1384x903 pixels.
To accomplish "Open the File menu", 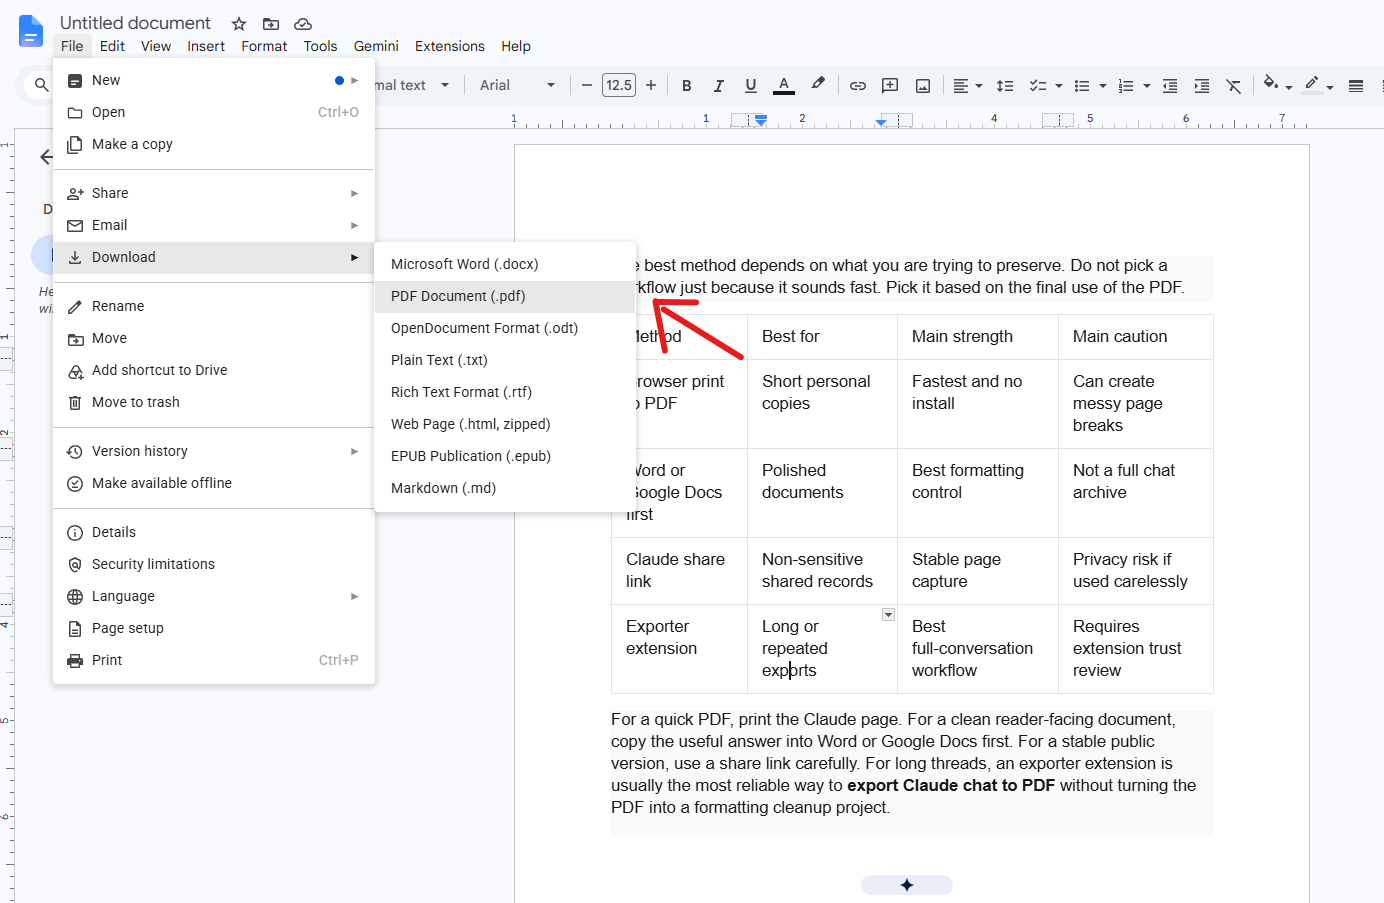I will [72, 46].
